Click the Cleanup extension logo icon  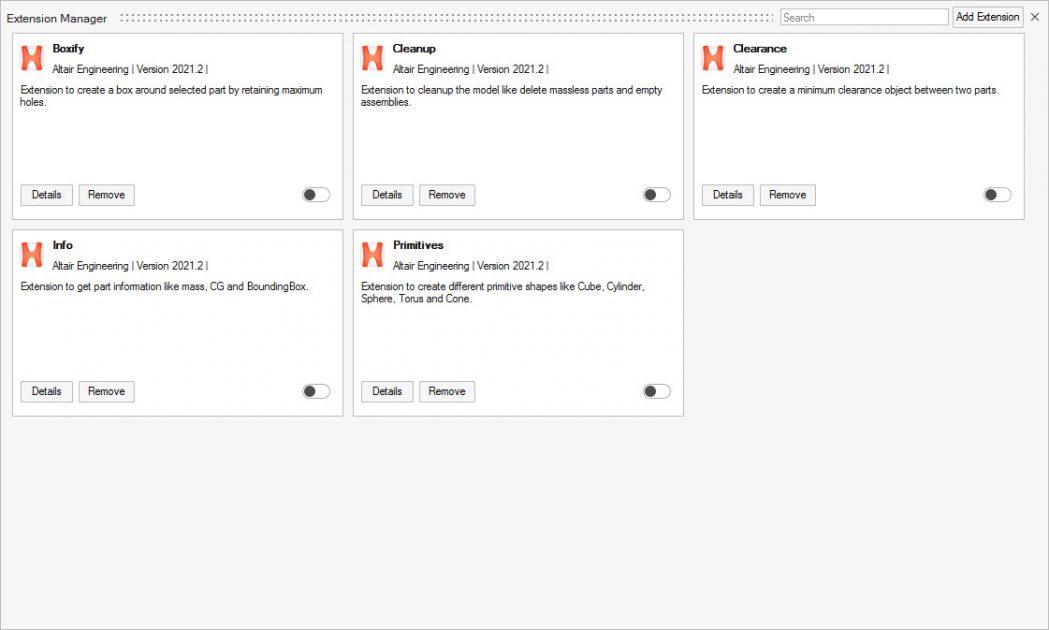coord(372,58)
